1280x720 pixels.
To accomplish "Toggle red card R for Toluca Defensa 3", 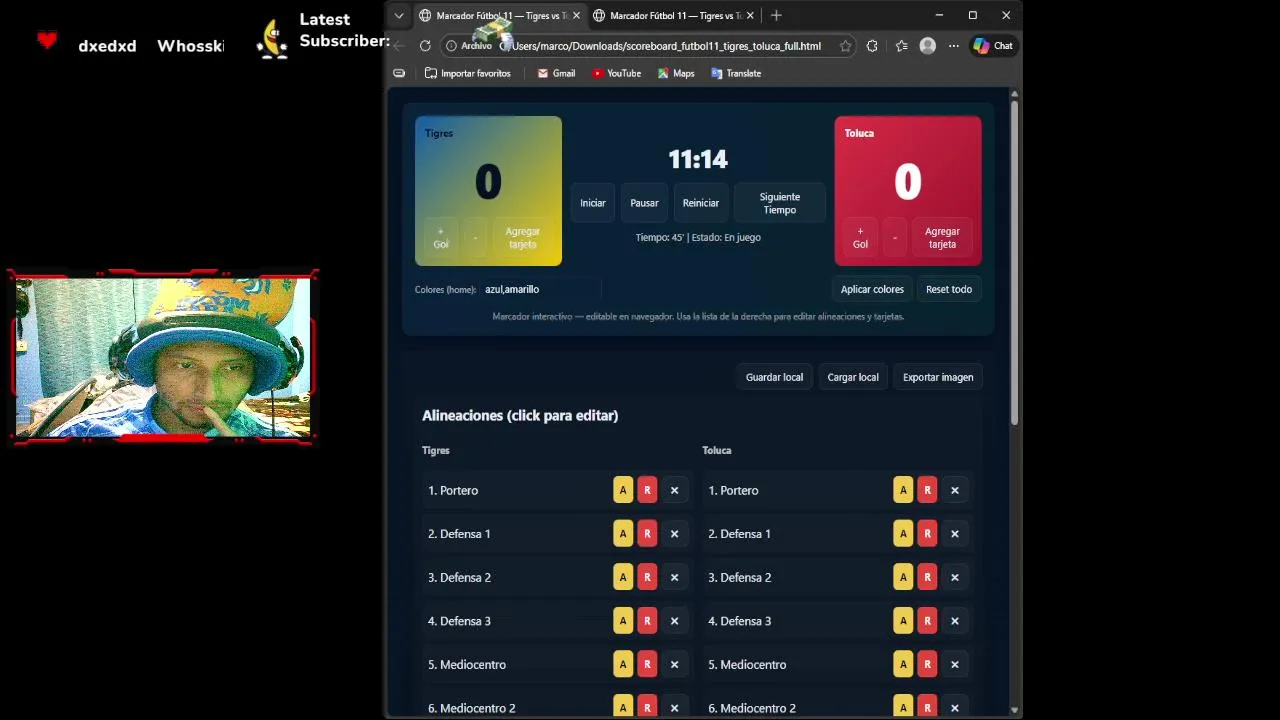I will [x=927, y=621].
